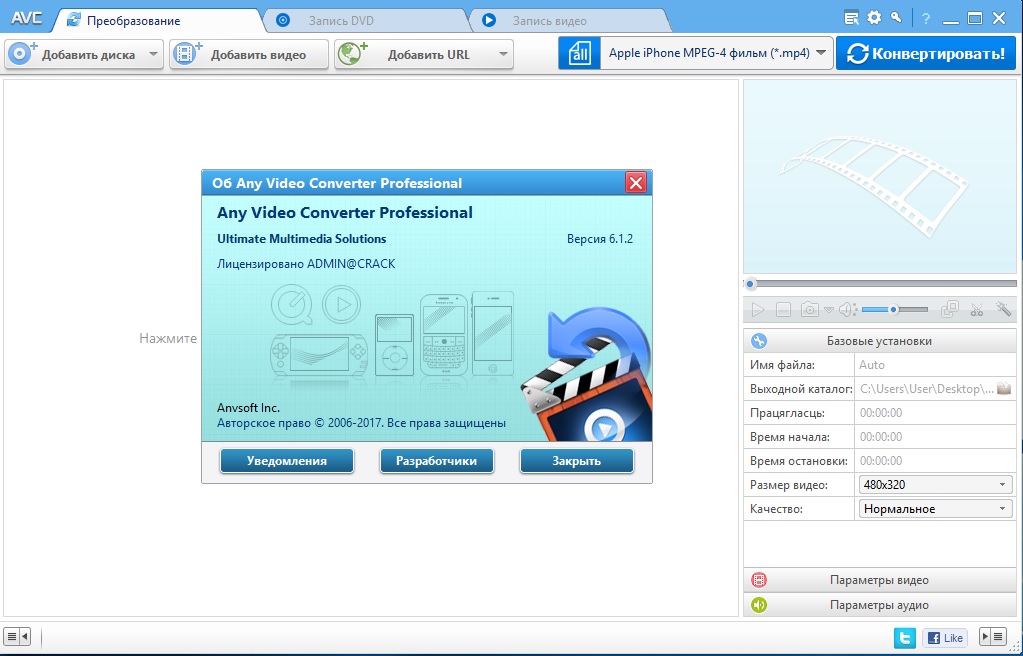Mute audio with the speaker icon
The image size is (1023, 656).
tap(846, 310)
